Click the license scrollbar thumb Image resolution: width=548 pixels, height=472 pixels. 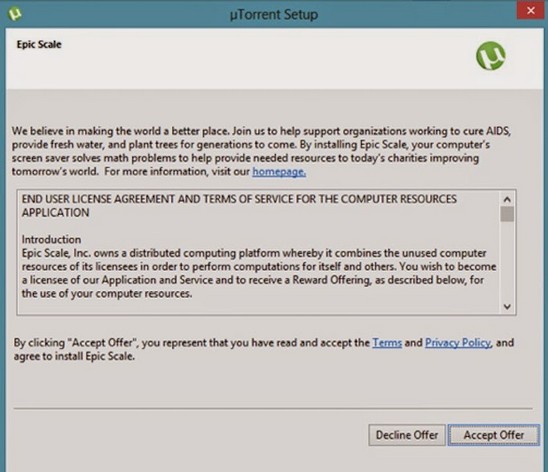point(507,214)
